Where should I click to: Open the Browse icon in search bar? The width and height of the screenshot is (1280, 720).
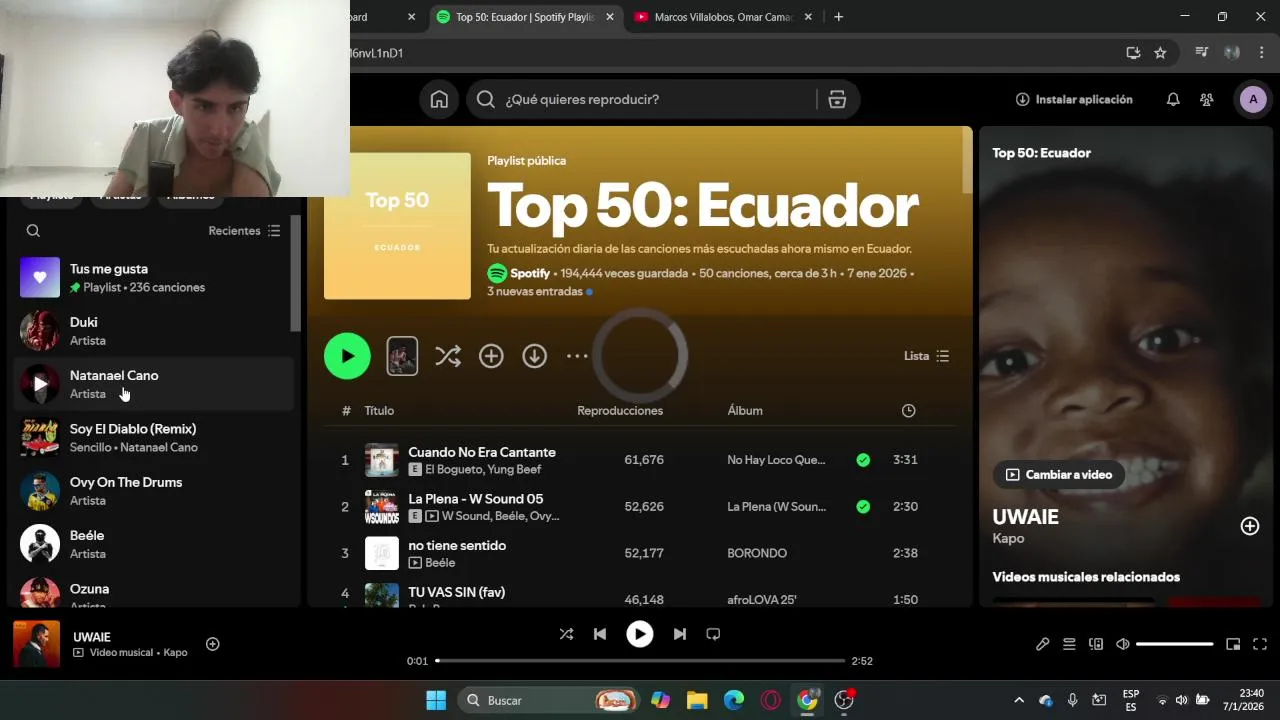point(837,99)
